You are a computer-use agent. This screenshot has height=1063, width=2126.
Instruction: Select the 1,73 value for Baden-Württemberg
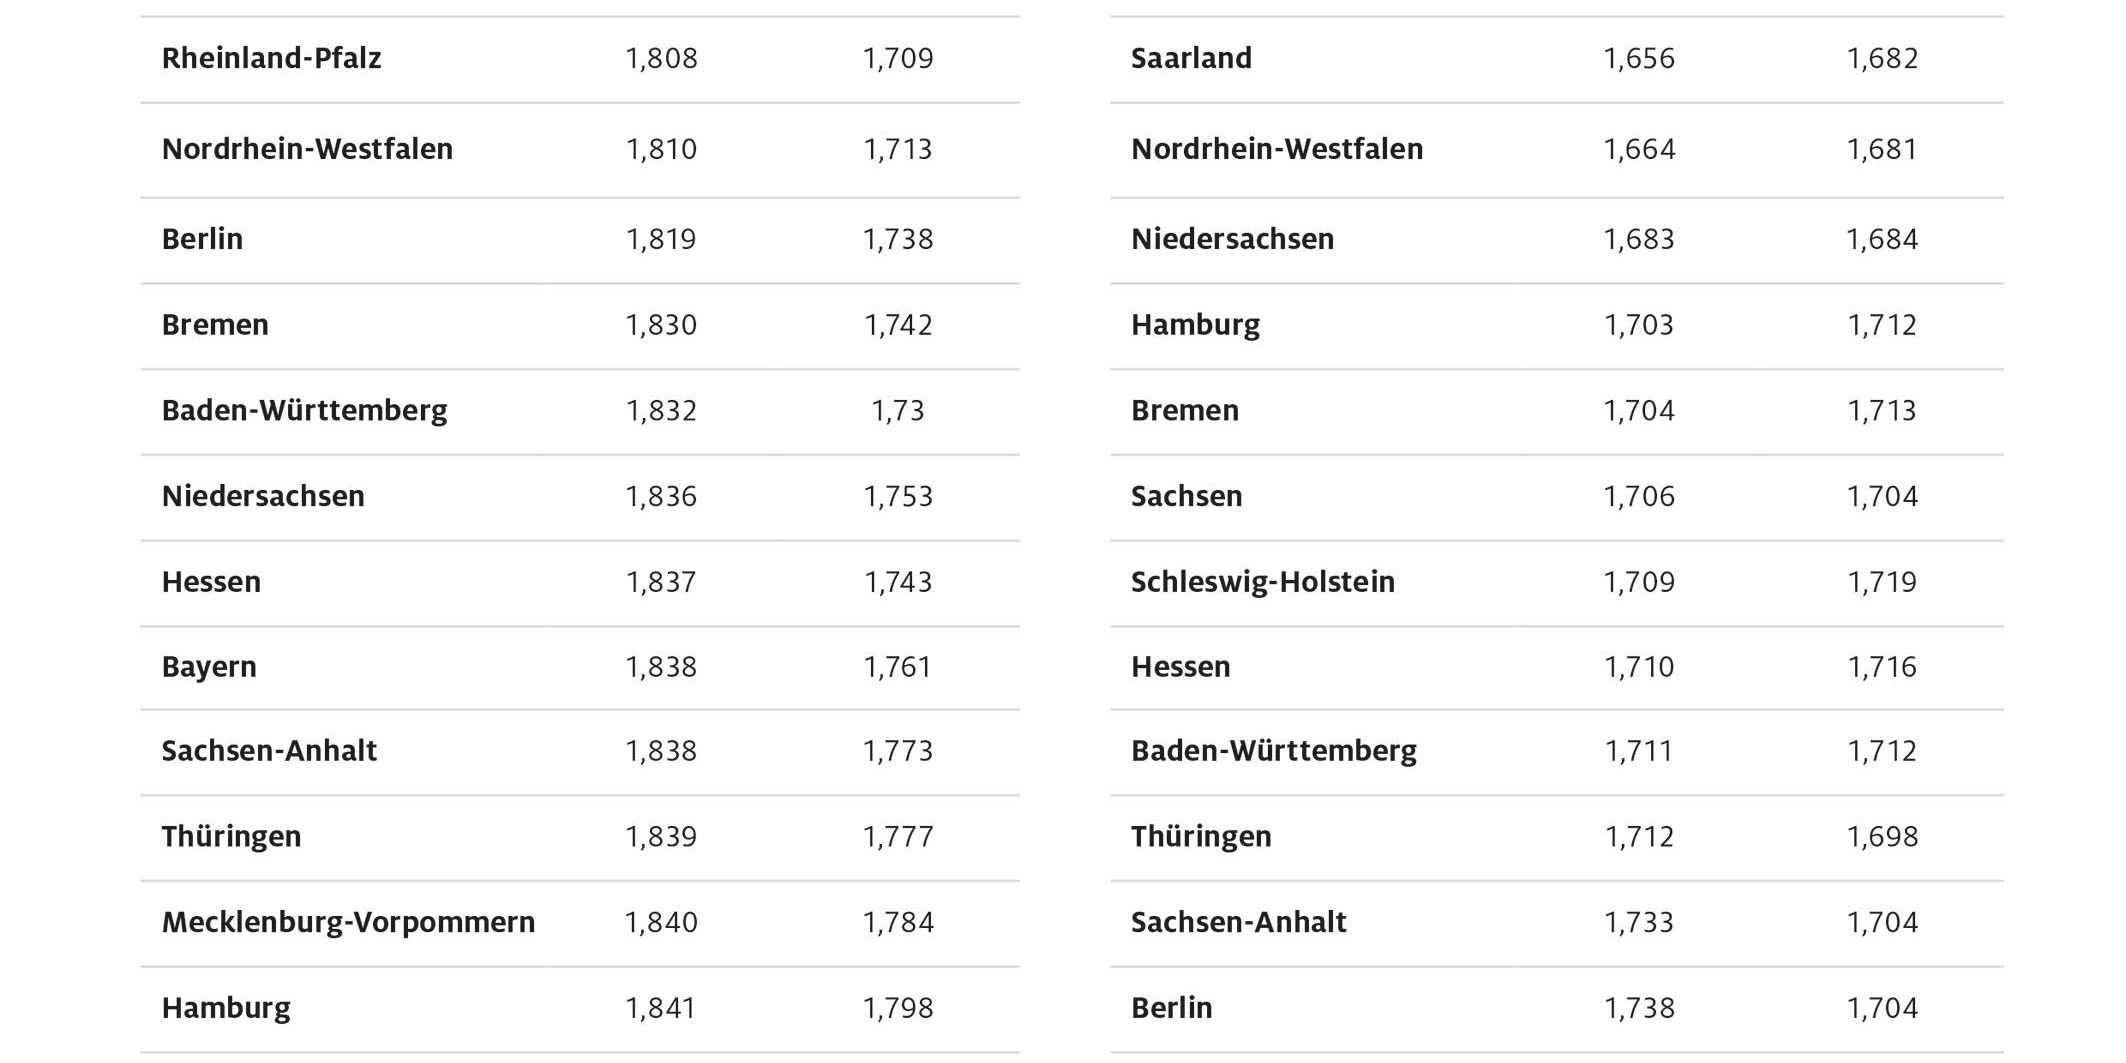click(898, 411)
